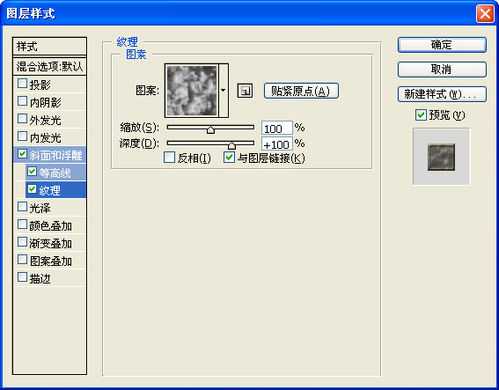Click the 缩放 value field showing 100
499x390 pixels.
(x=277, y=128)
